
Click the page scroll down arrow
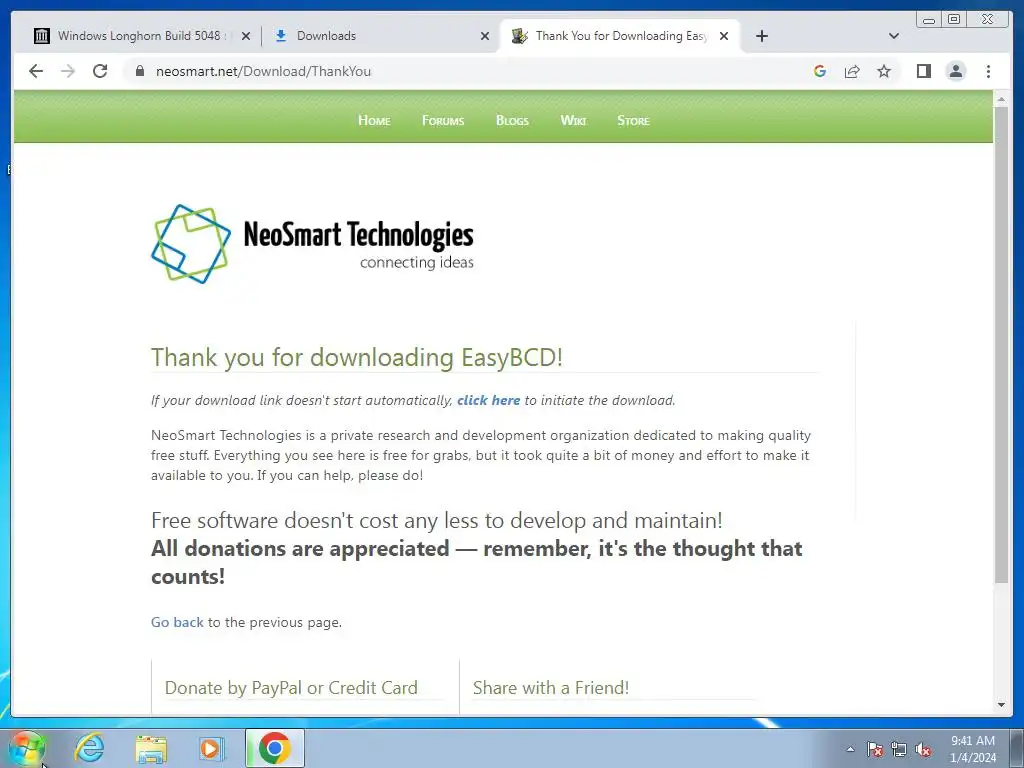point(1001,705)
